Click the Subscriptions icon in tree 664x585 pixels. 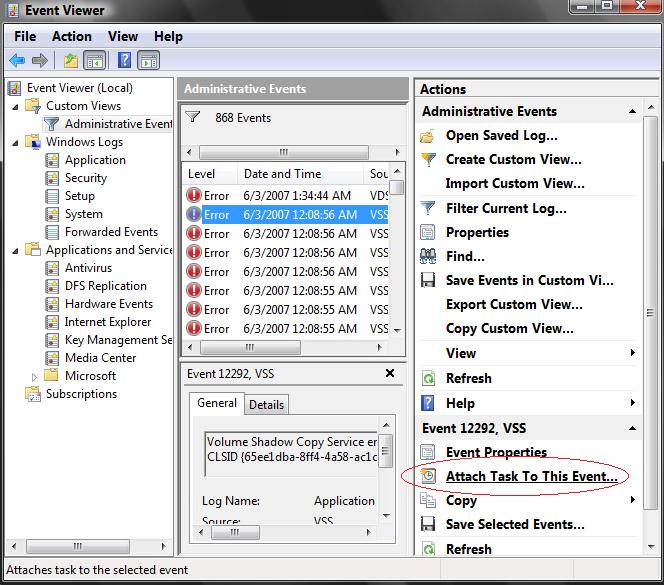pyautogui.click(x=33, y=394)
